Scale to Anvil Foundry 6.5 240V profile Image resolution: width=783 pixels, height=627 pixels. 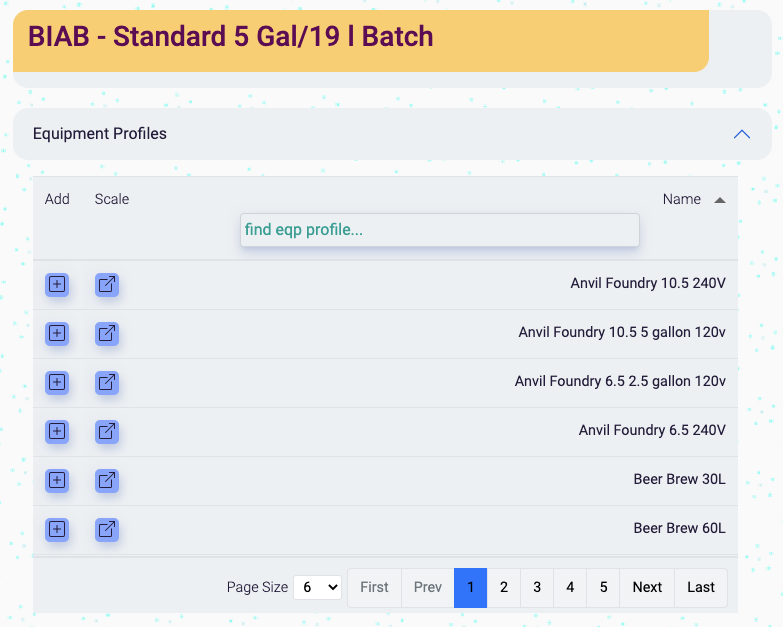click(x=107, y=431)
